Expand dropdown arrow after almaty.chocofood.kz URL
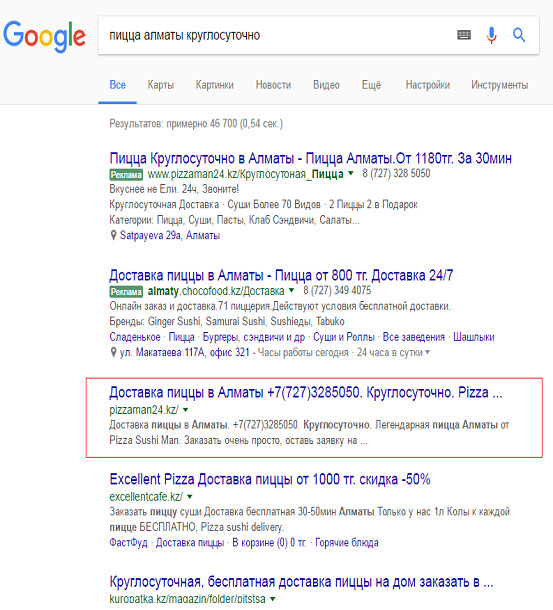553x610 pixels. pos(291,290)
